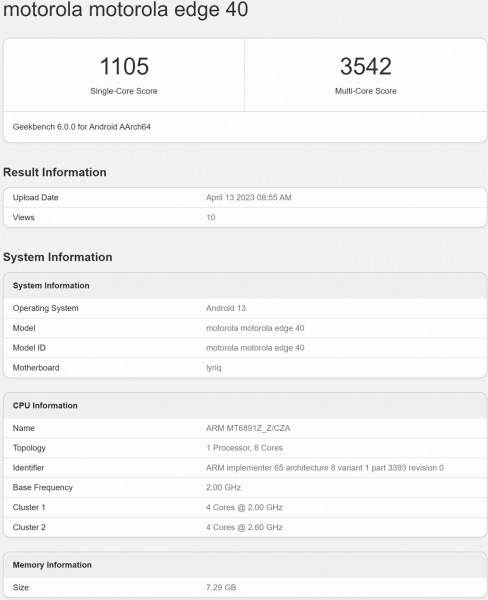Click the 'Result Information' heading
This screenshot has width=488, height=600.
(55, 172)
